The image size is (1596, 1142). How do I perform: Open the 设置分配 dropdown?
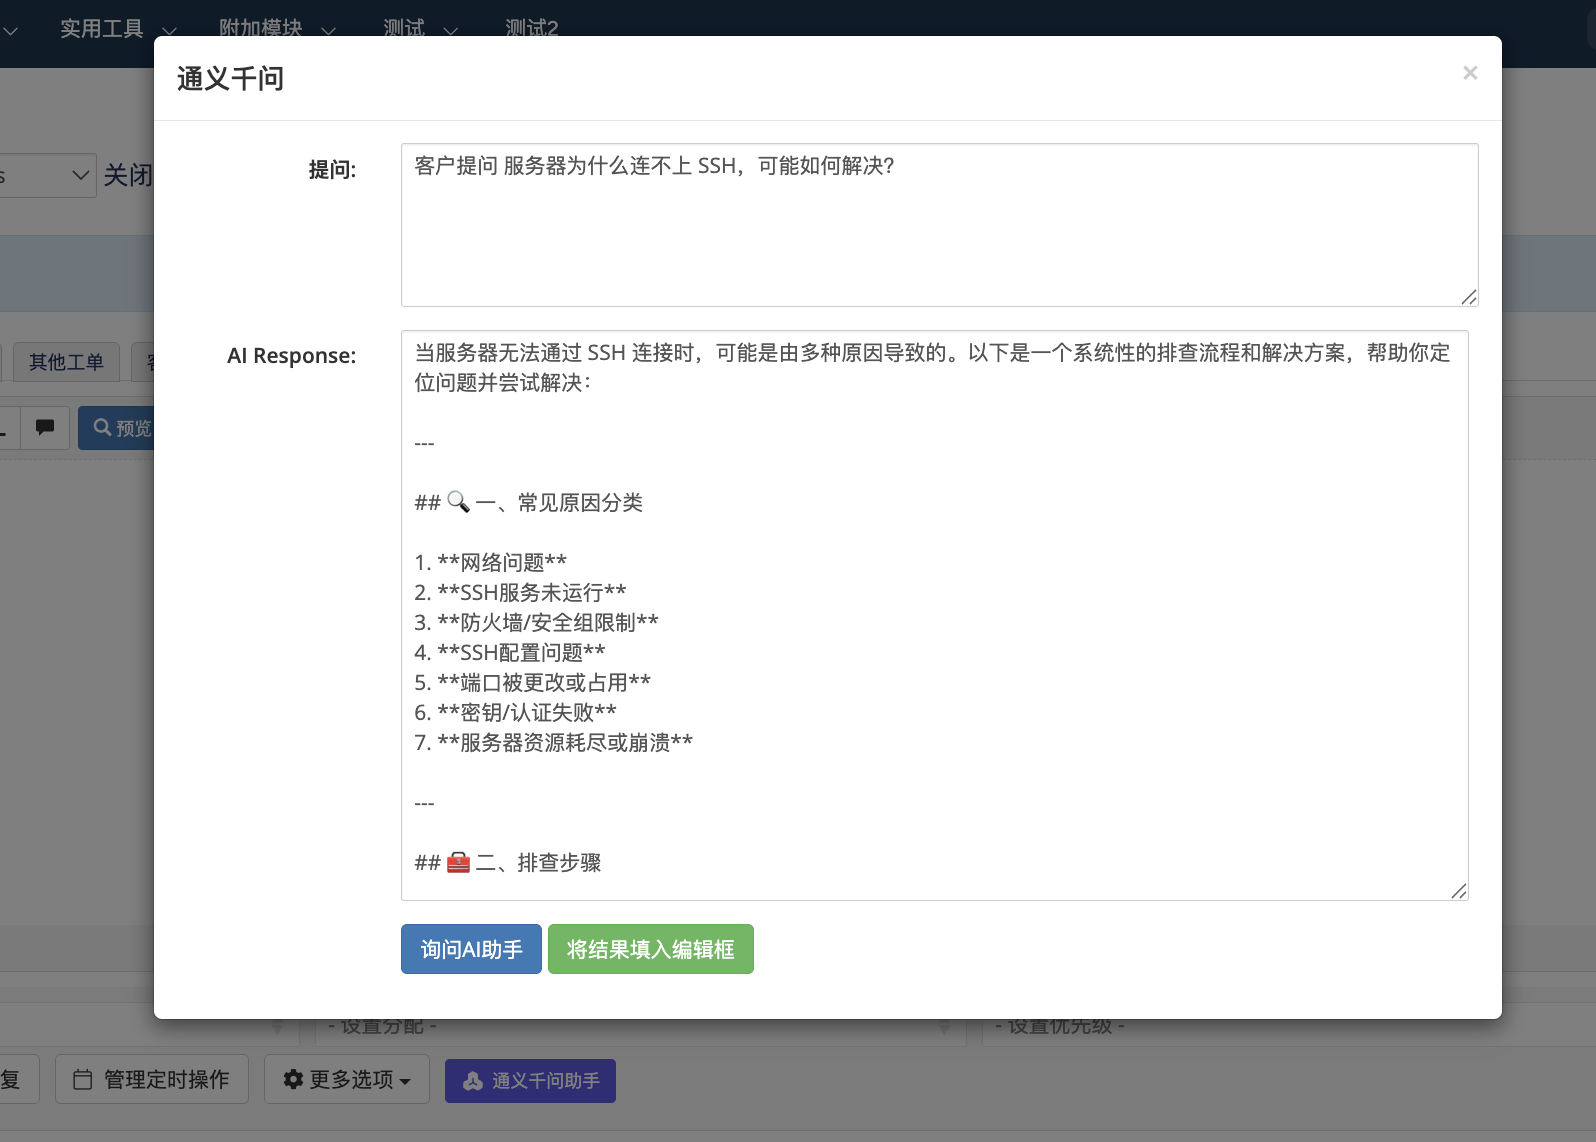tap(640, 1027)
